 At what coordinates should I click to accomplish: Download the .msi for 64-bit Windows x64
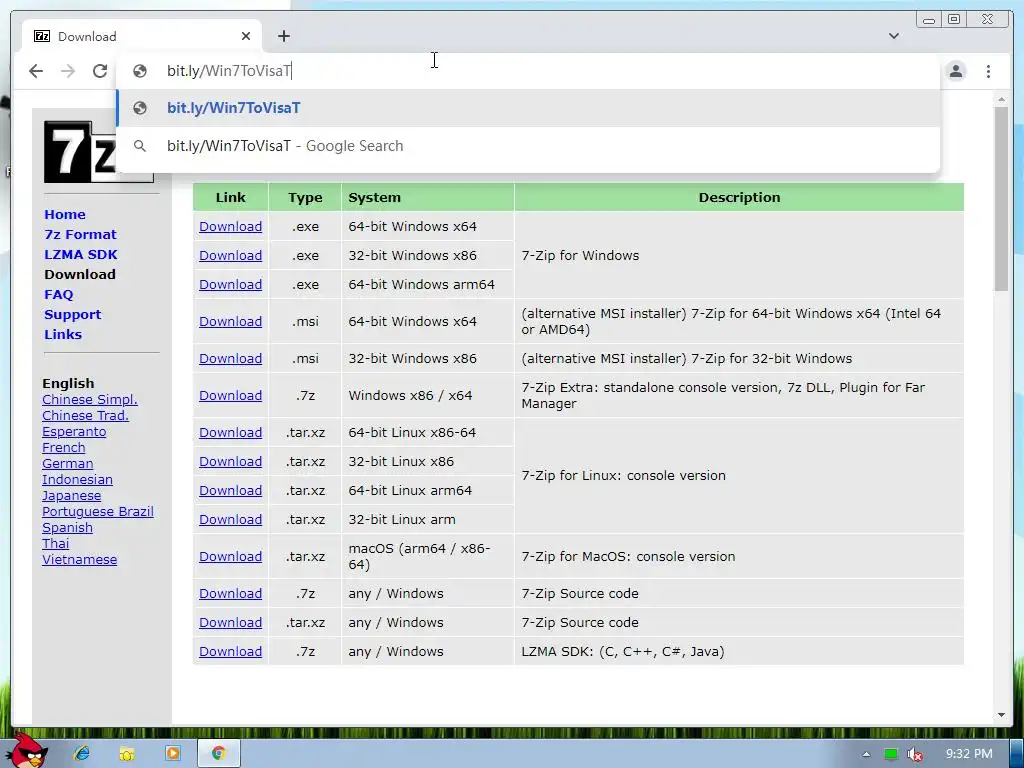pyautogui.click(x=231, y=321)
